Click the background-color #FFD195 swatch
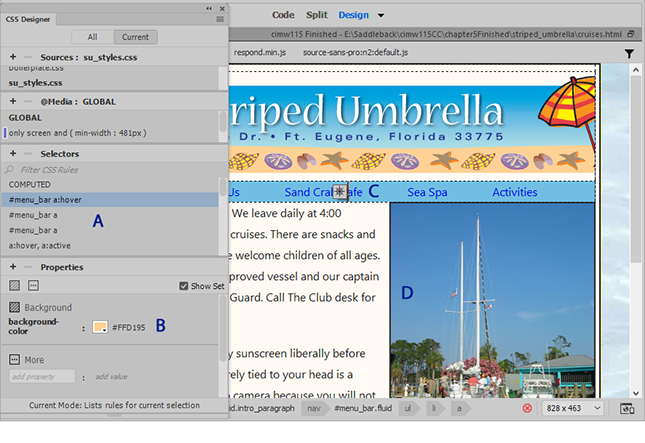 [100, 327]
